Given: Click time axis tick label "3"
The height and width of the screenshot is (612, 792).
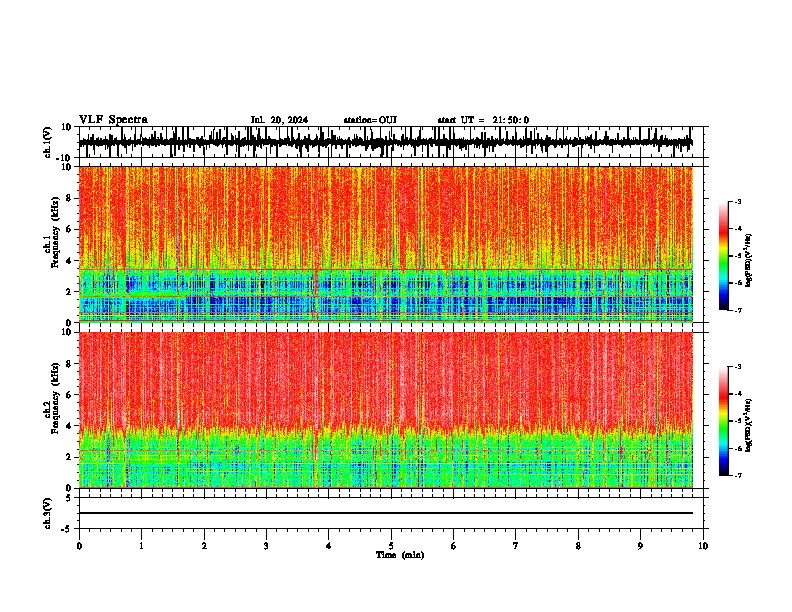Looking at the screenshot, I should tap(266, 545).
